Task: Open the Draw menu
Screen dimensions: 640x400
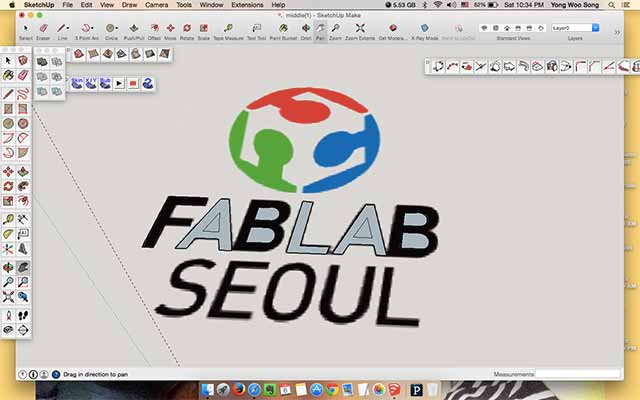Action: pyautogui.click(x=129, y=5)
